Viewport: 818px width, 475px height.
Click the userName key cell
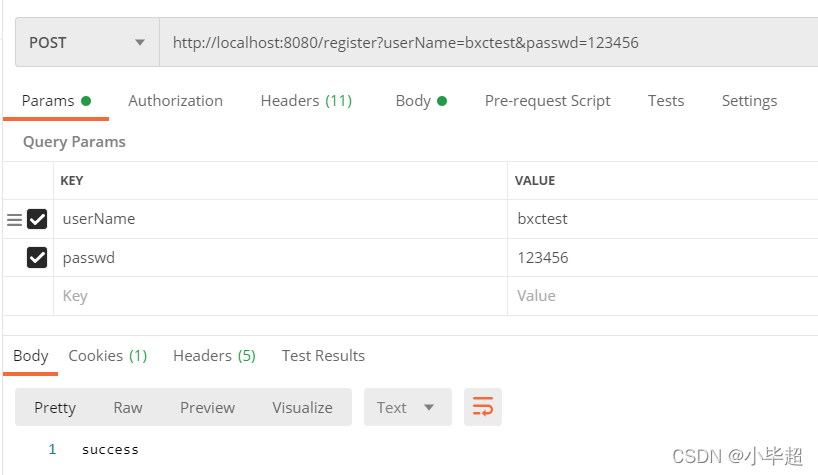coord(280,219)
